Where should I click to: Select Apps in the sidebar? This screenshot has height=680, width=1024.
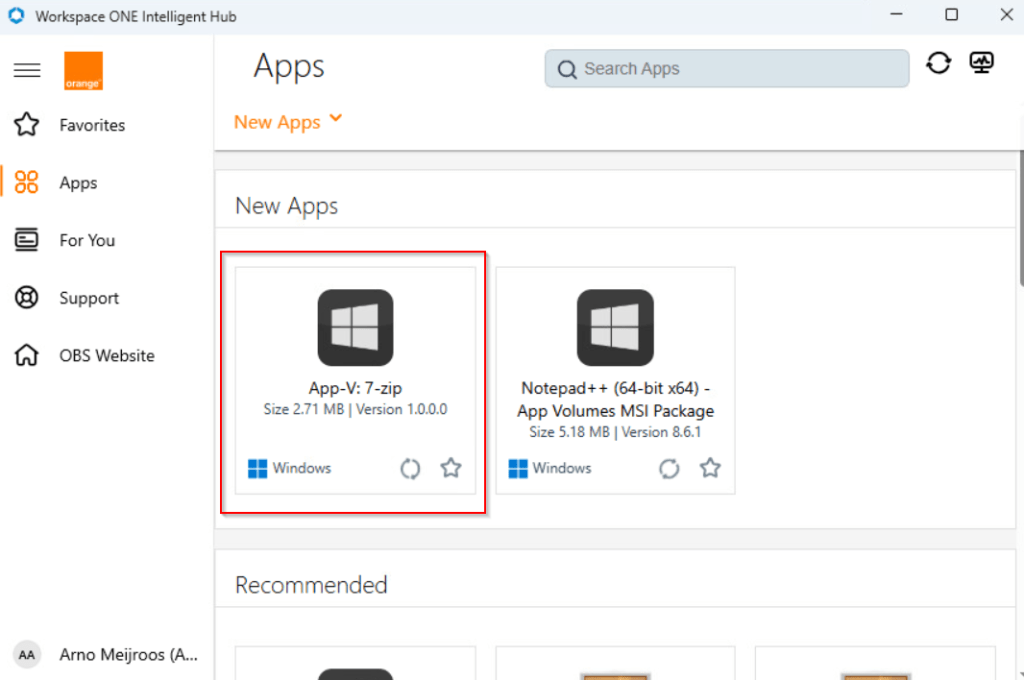click(78, 183)
